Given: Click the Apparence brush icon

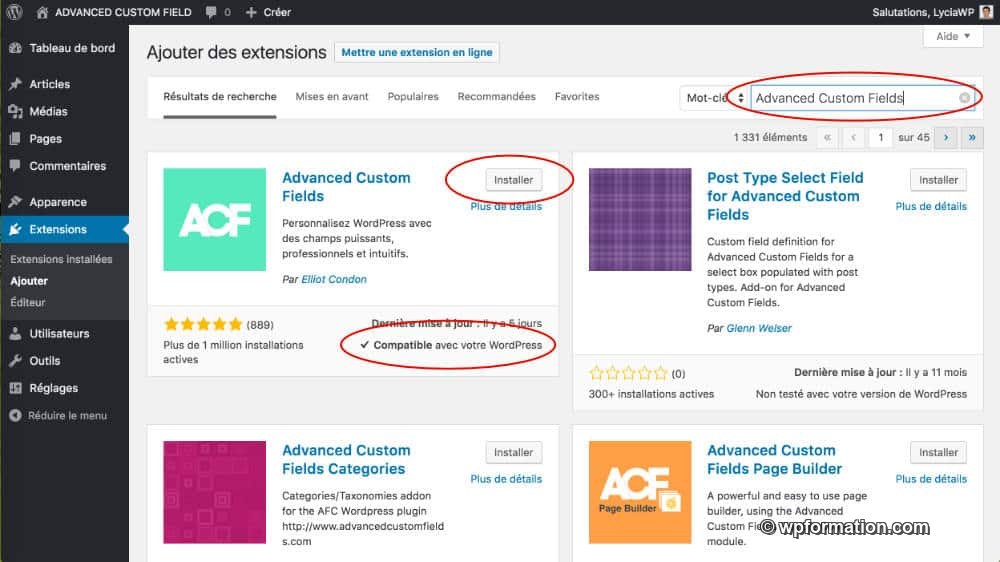Looking at the screenshot, I should point(15,202).
